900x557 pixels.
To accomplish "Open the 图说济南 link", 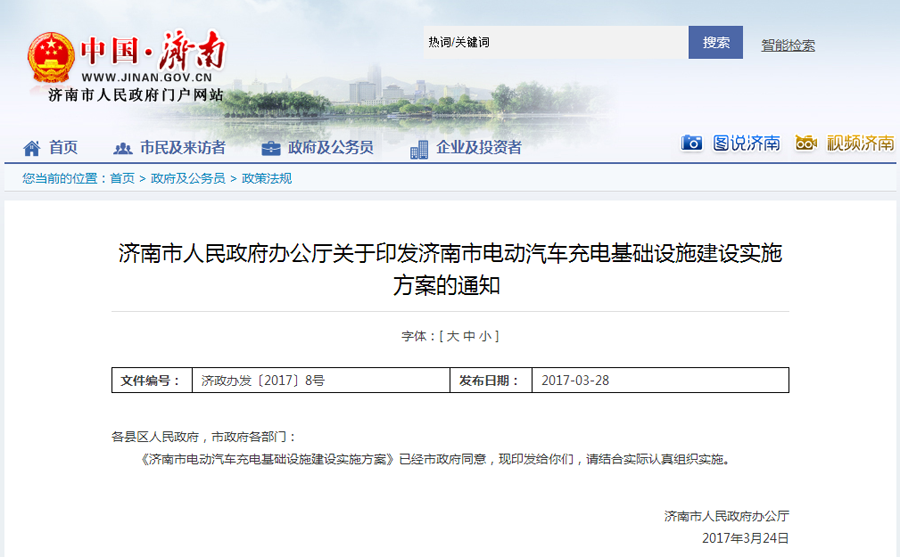I will coord(746,142).
